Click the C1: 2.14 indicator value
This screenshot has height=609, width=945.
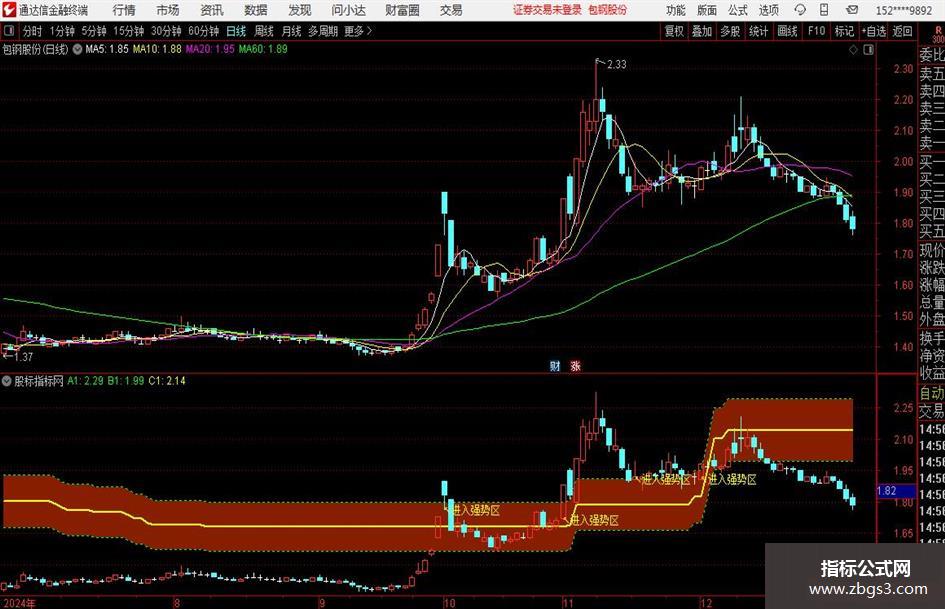click(x=167, y=381)
